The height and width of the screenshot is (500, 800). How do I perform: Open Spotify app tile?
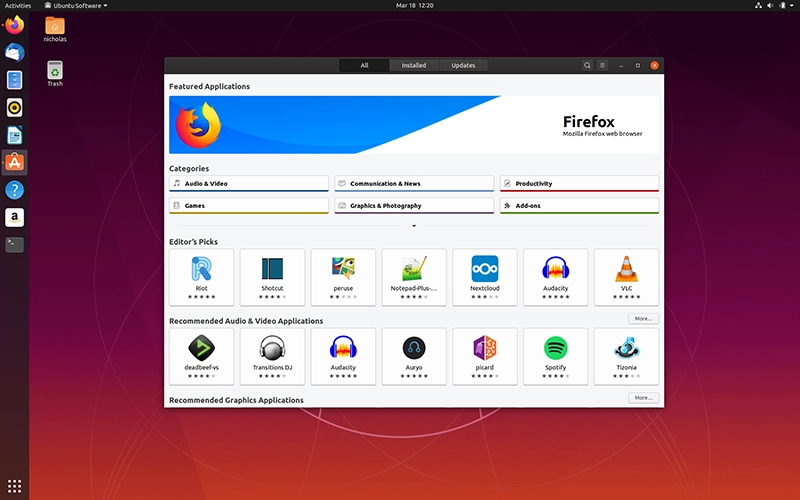coord(556,357)
